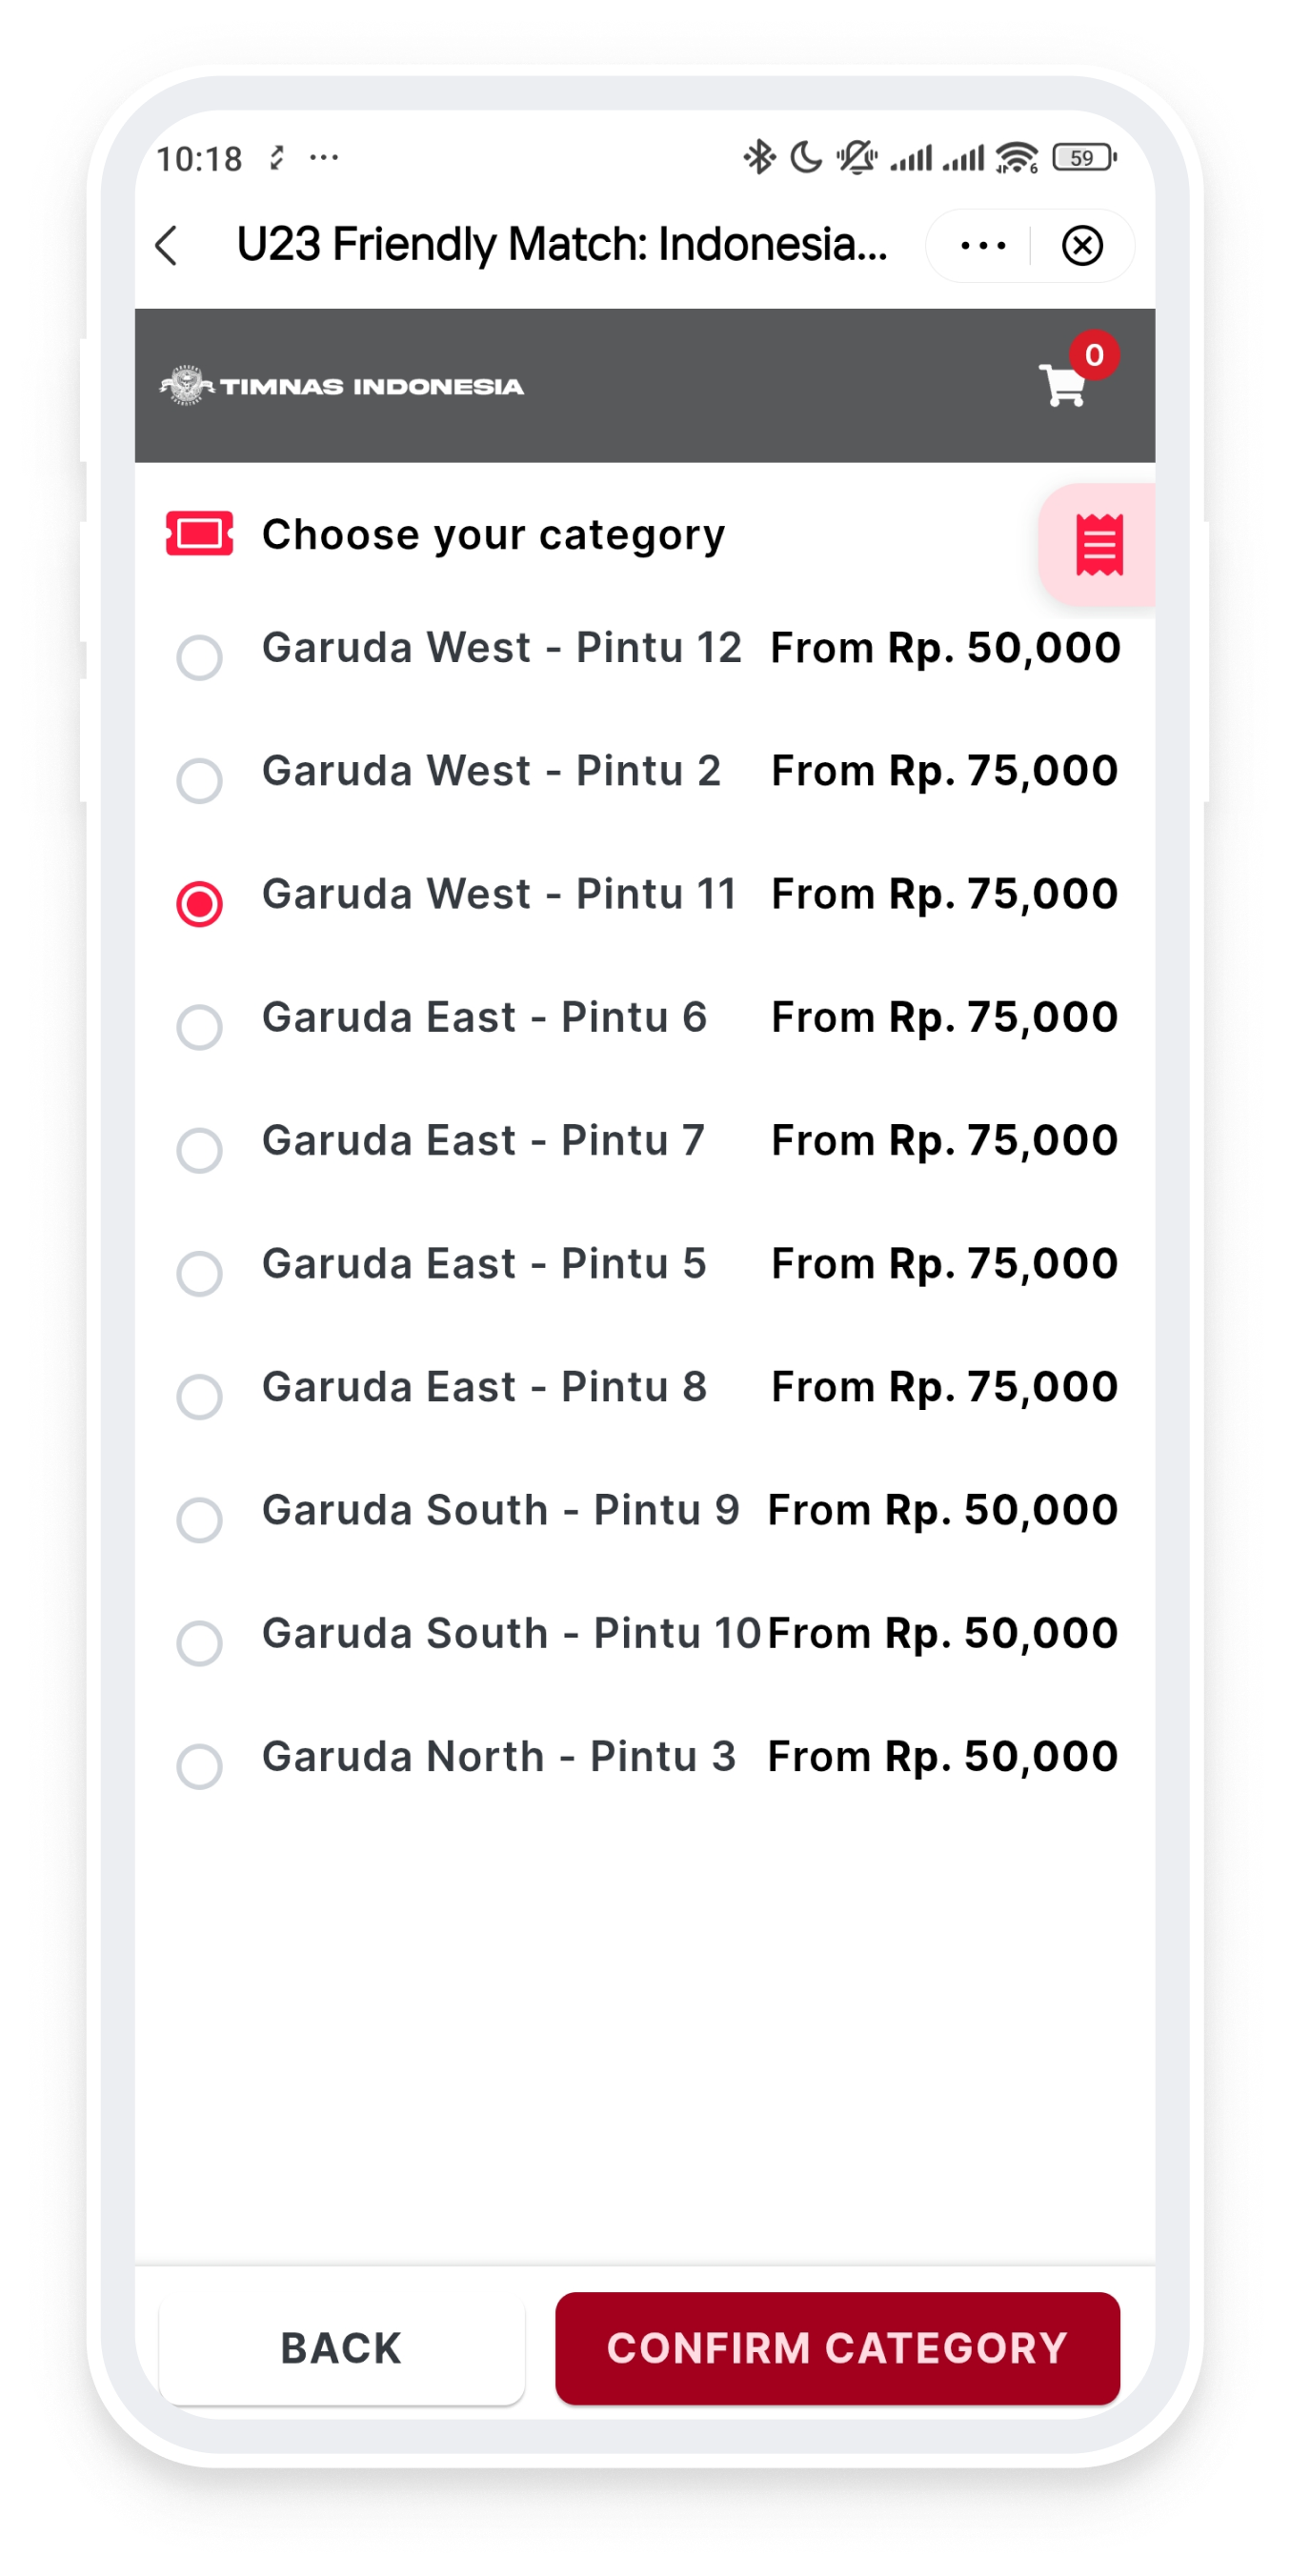This screenshot has width=1290, height=2576.
Task: Tap the battery indicator in status bar
Action: click(1084, 158)
